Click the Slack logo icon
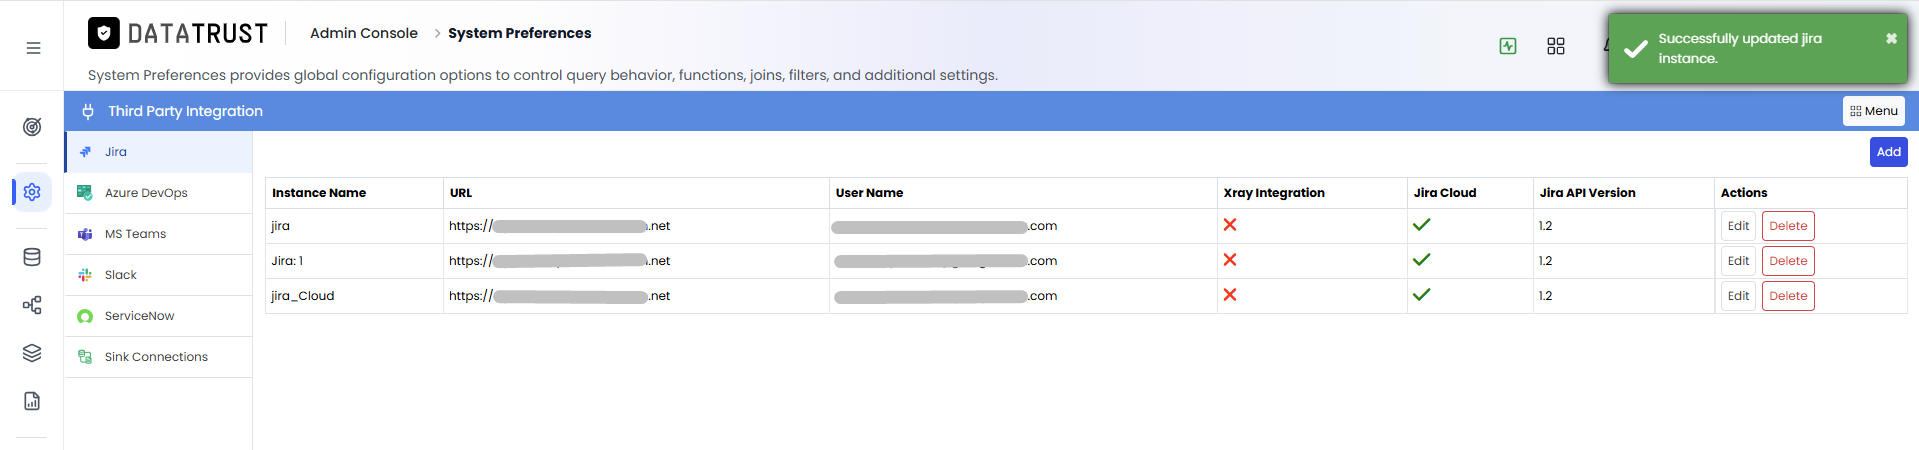The height and width of the screenshot is (450, 1919). click(x=85, y=275)
